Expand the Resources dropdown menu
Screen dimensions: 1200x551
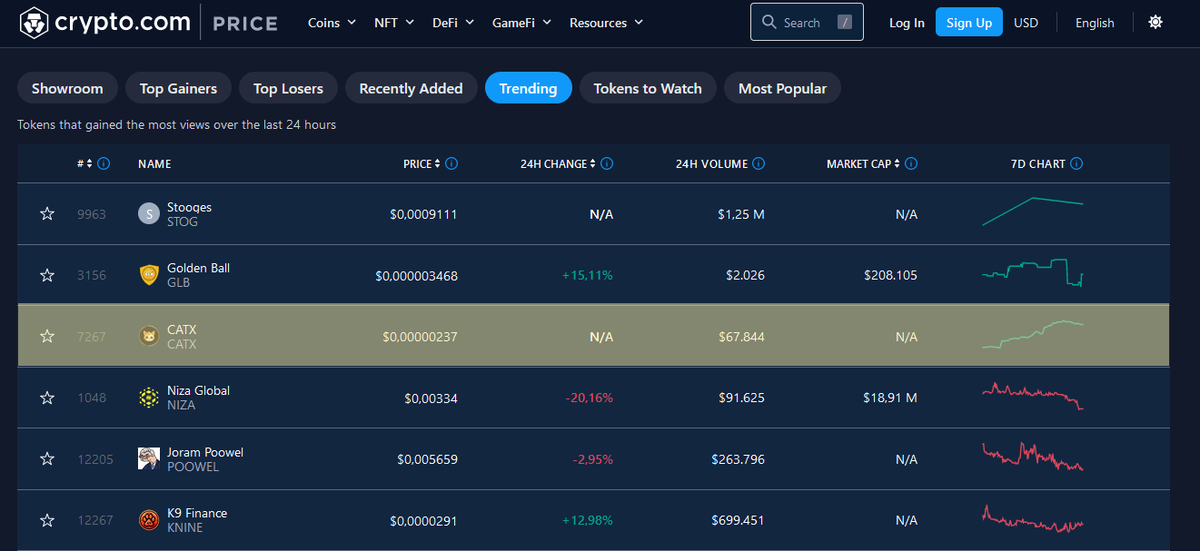606,22
